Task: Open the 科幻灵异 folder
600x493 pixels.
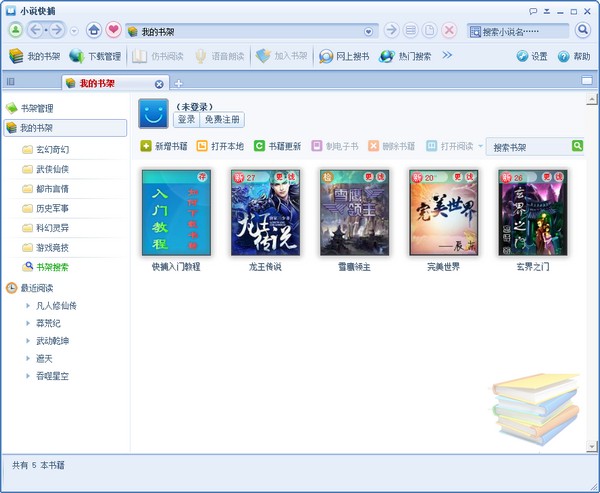Action: click(46, 228)
